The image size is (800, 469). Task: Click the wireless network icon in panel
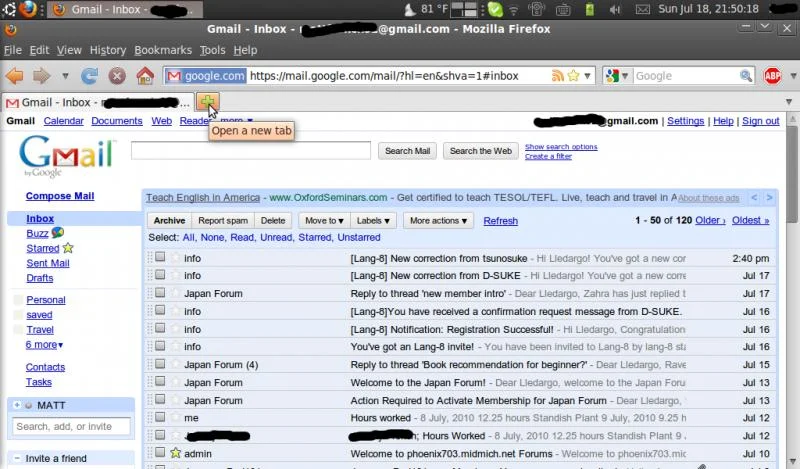point(514,9)
